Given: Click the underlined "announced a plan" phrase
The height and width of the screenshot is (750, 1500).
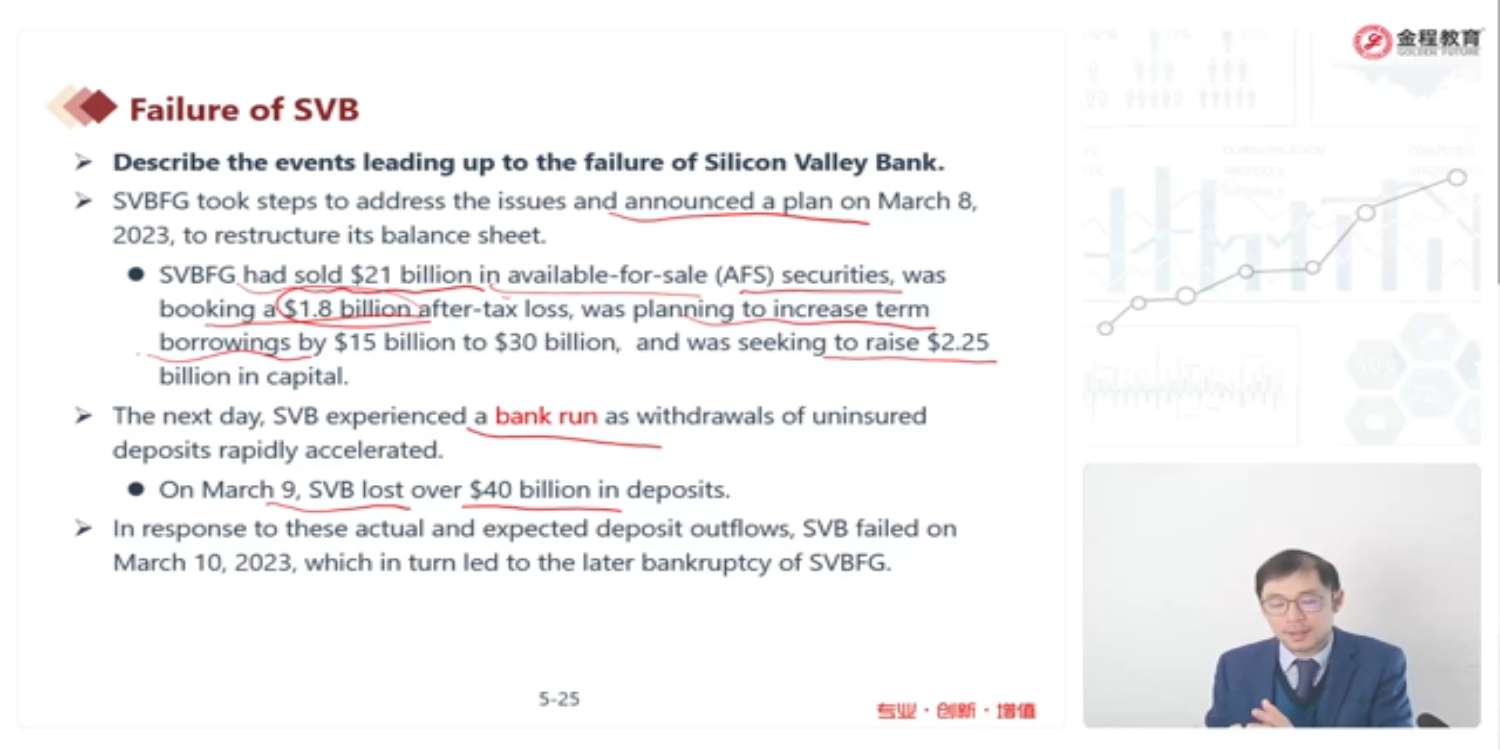Looking at the screenshot, I should click(728, 201).
